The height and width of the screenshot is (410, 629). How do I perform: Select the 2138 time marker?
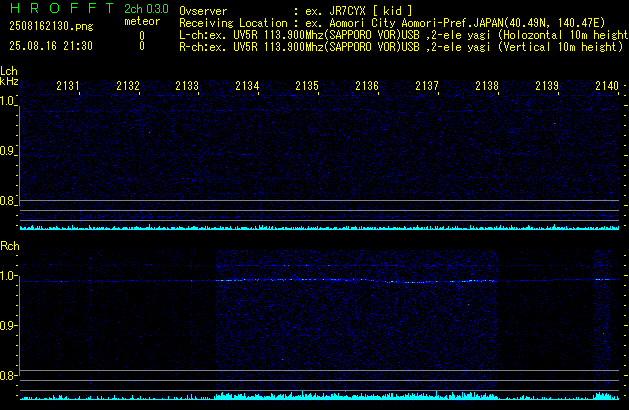coord(487,86)
